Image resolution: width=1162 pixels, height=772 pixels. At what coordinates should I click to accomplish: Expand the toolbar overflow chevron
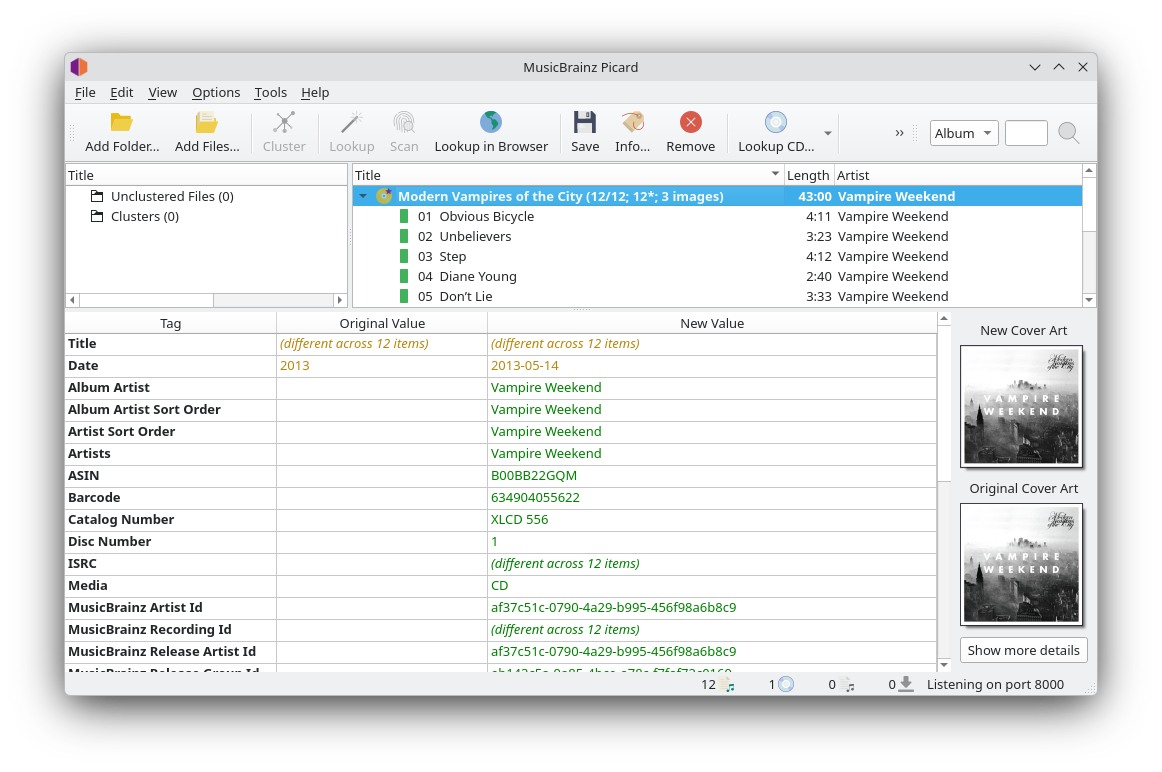(x=899, y=133)
